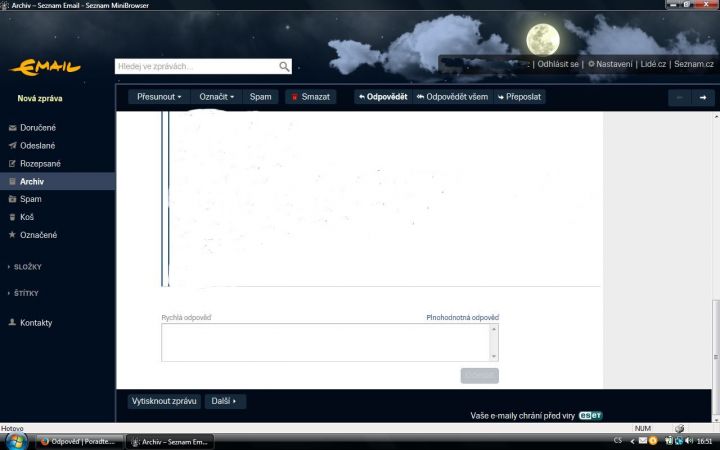The image size is (720, 450).
Task: Click the Plnohodnotná odpověď link
Action: (462, 317)
